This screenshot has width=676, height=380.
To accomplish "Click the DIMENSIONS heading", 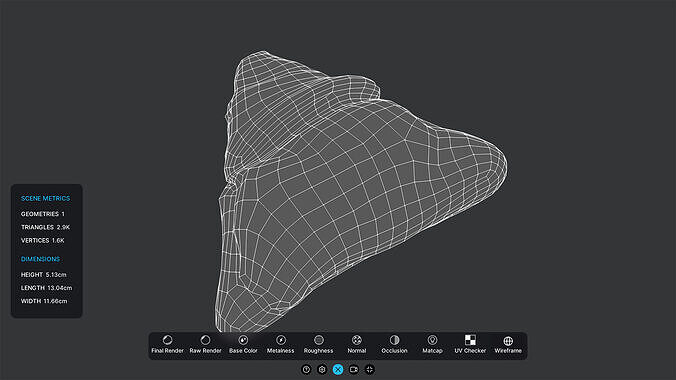I will (x=40, y=259).
